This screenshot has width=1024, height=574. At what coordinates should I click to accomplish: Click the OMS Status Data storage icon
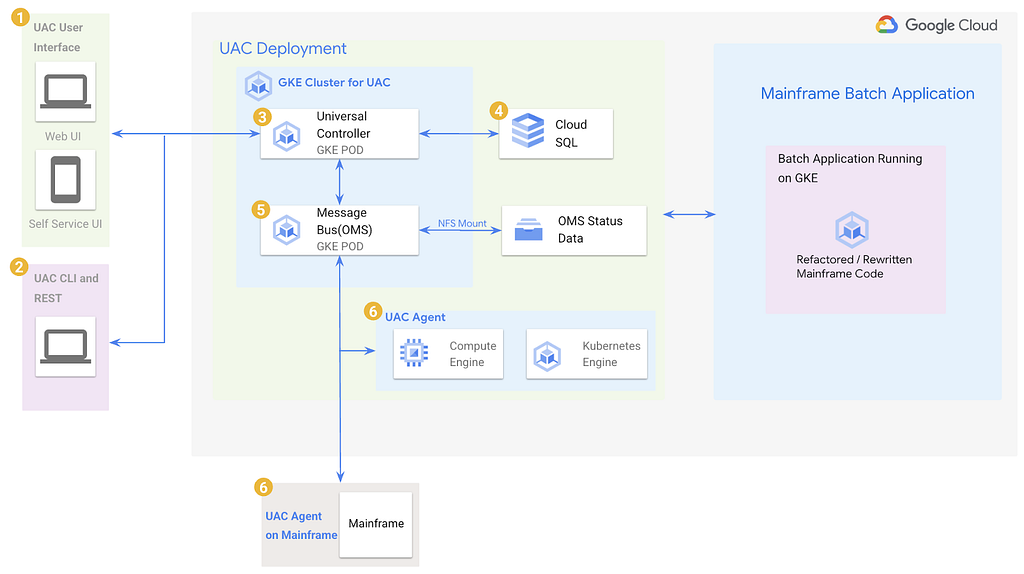pyautogui.click(x=528, y=229)
